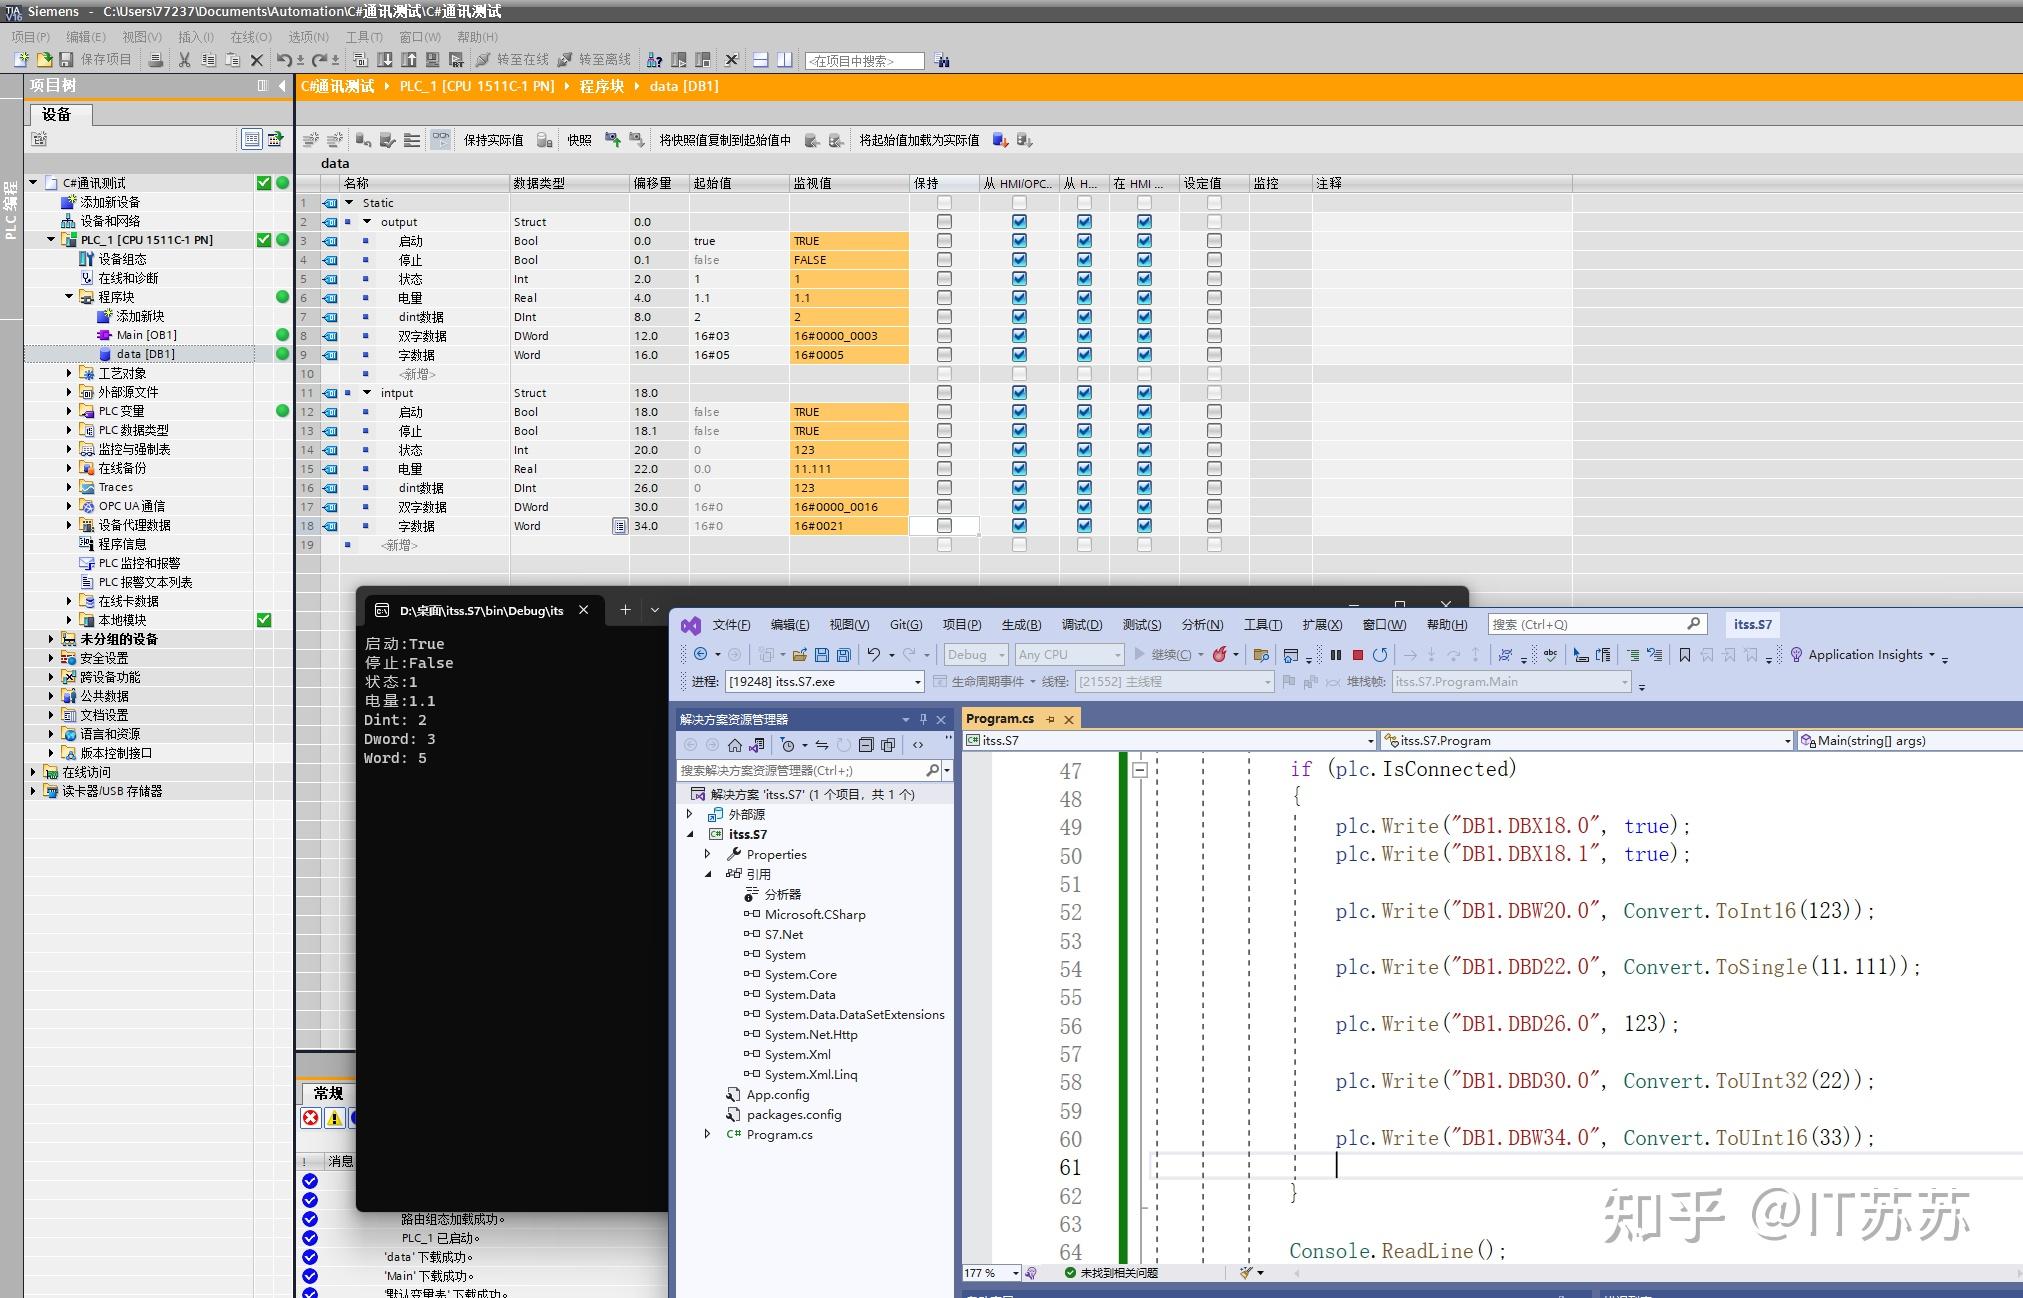
Task: Click the home icon in Solution Explorer toolbar
Action: pos(735,745)
